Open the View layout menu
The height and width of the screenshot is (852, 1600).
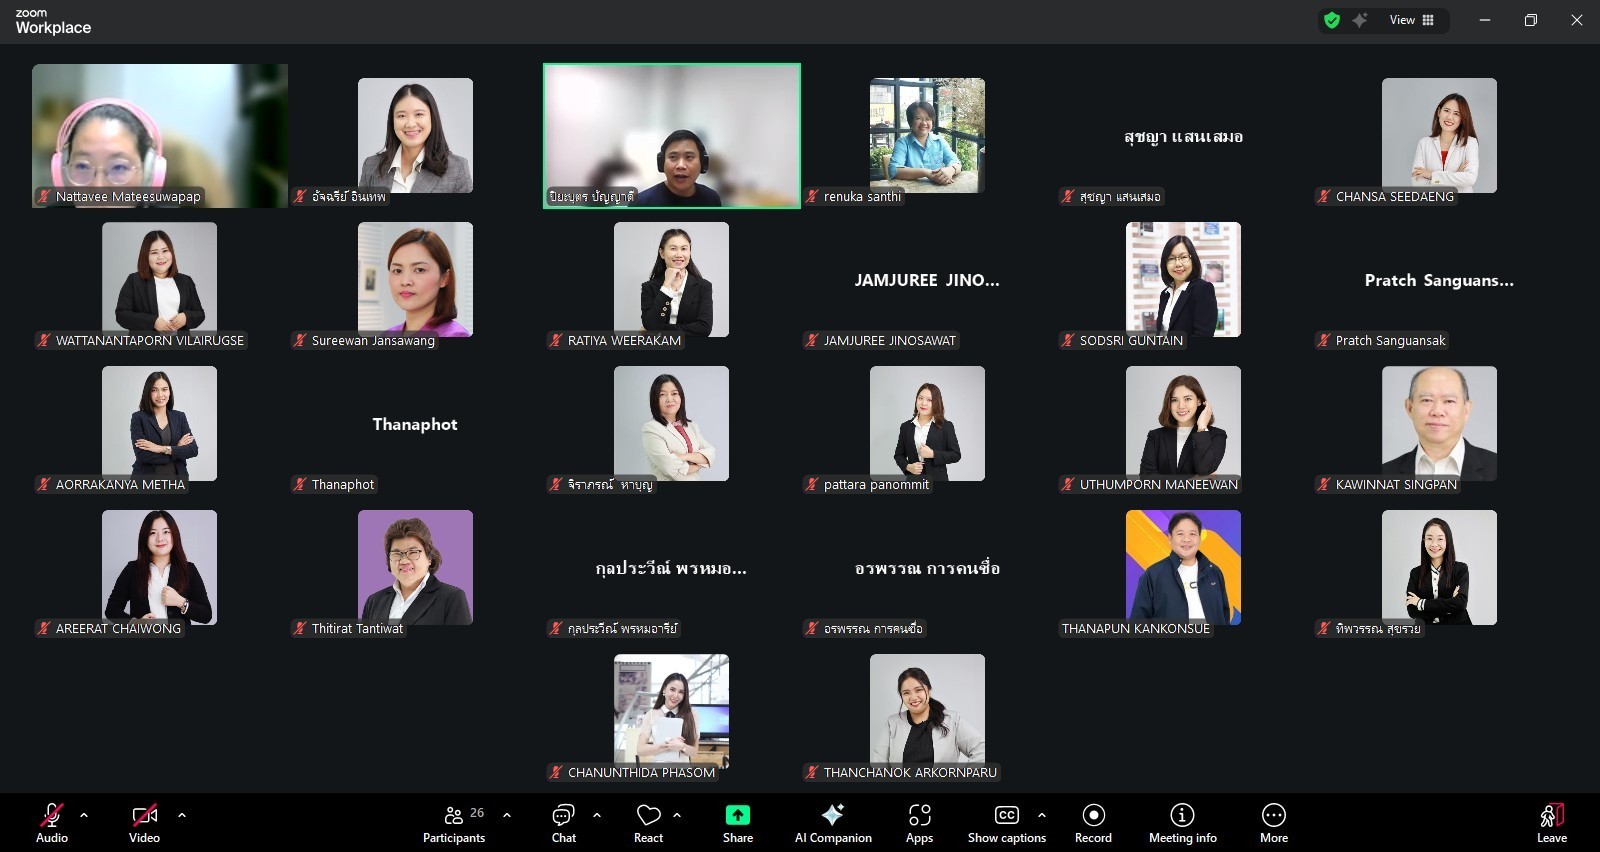tap(1412, 20)
